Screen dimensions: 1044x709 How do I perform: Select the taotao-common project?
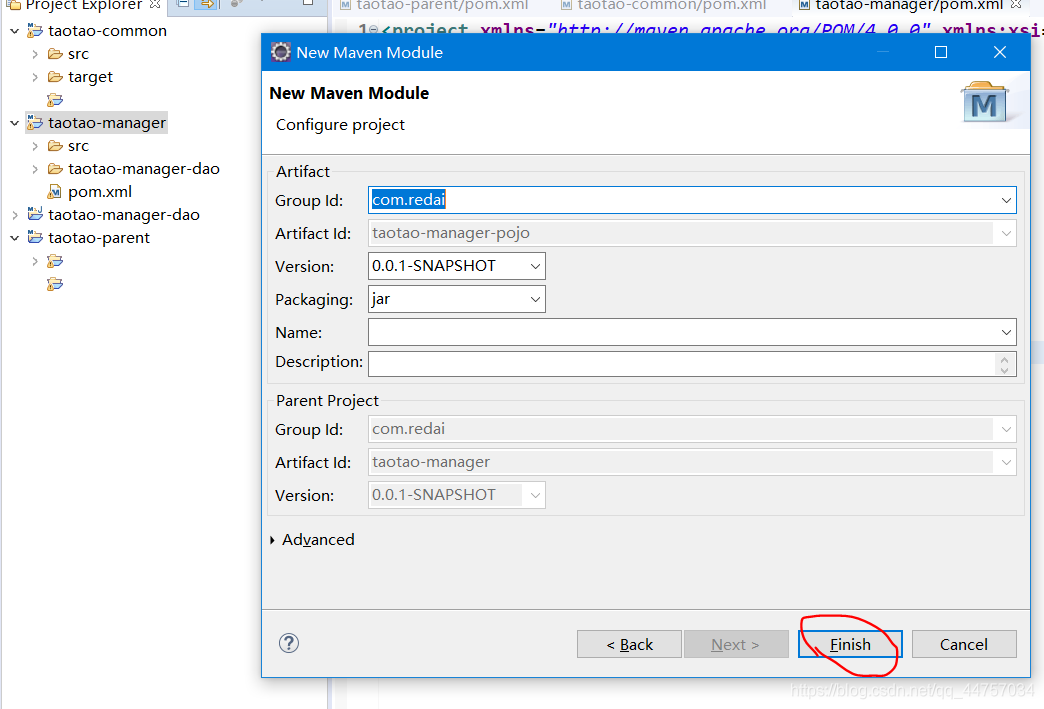click(107, 31)
